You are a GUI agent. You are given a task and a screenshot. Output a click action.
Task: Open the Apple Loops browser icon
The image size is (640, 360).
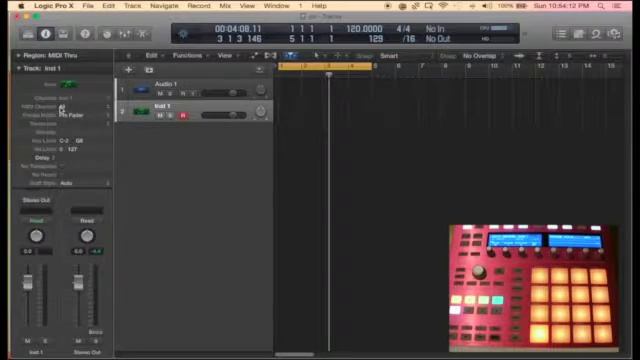[596, 34]
